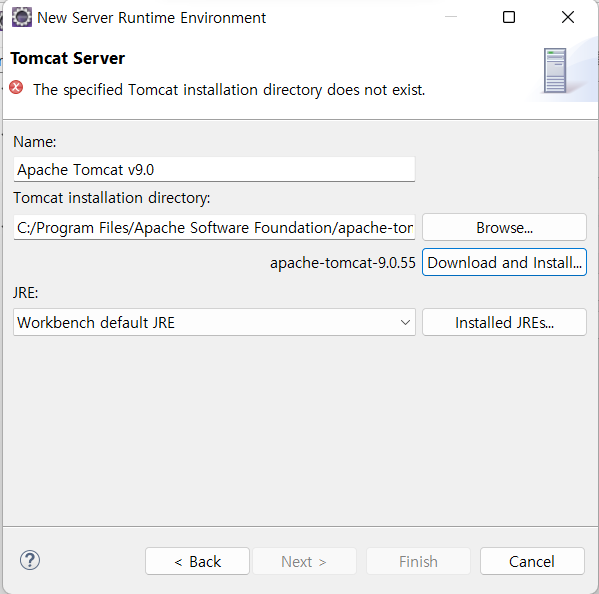This screenshot has height=594, width=599.
Task: Open the Browse... directory chooser
Action: [504, 227]
